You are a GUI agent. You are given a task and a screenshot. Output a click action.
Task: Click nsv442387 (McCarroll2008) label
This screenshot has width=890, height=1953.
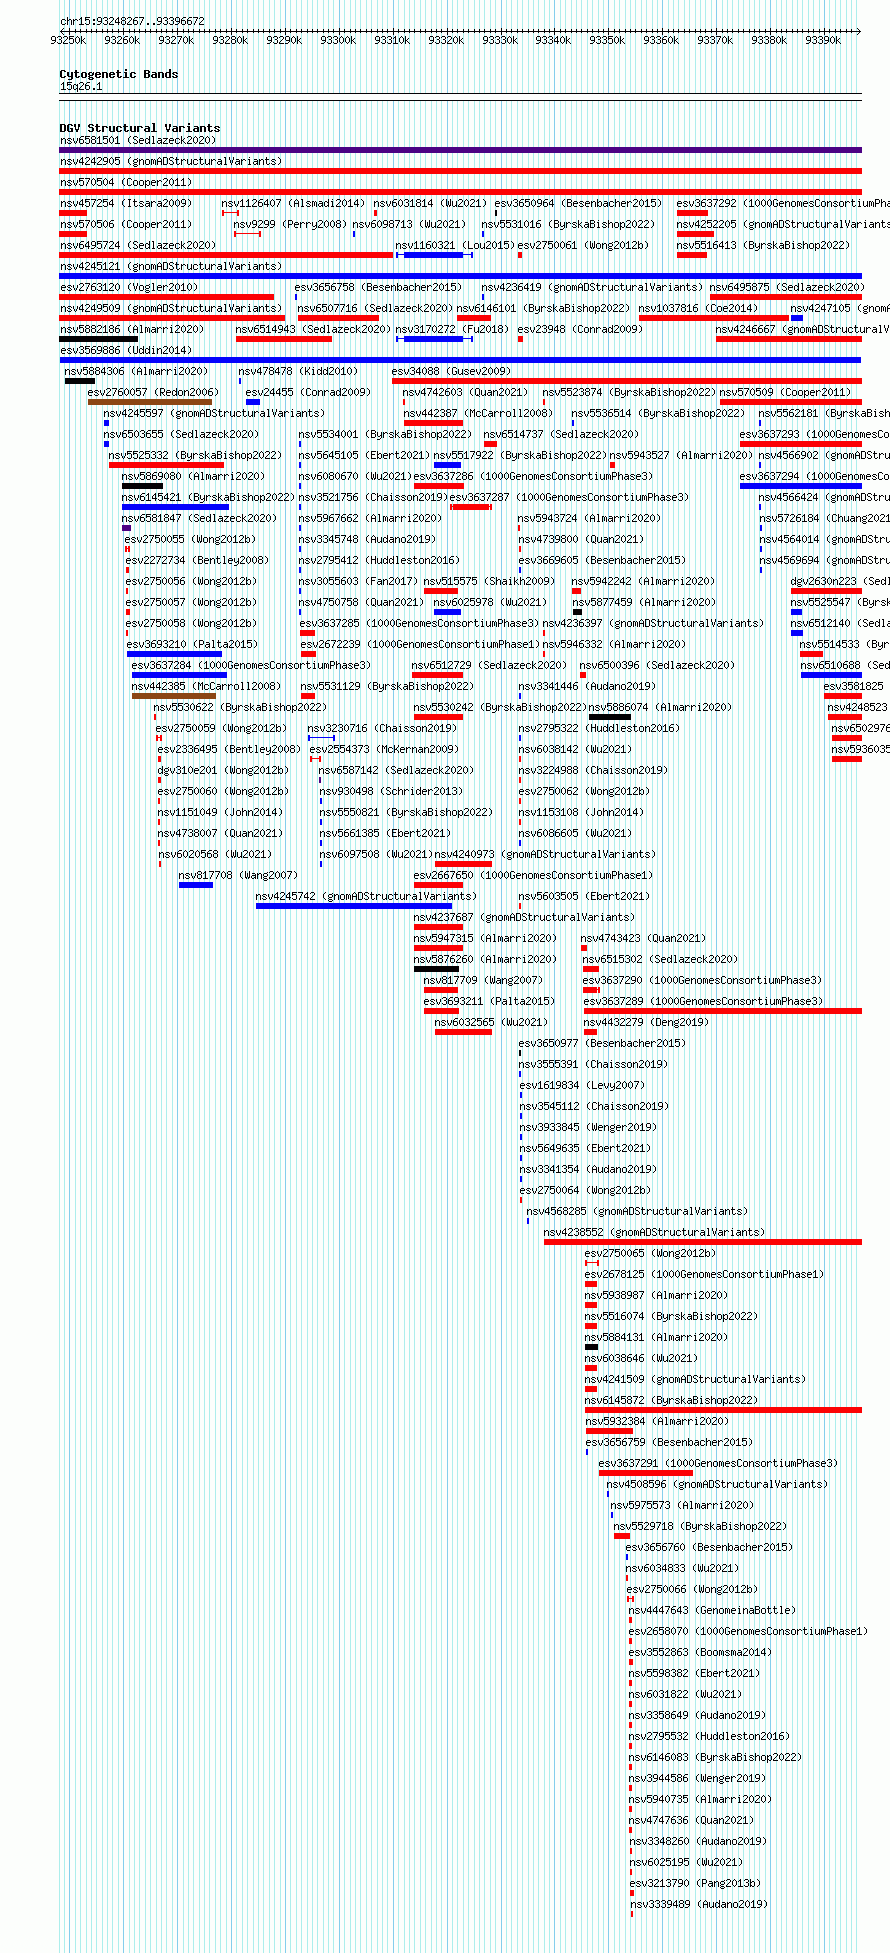click(477, 413)
